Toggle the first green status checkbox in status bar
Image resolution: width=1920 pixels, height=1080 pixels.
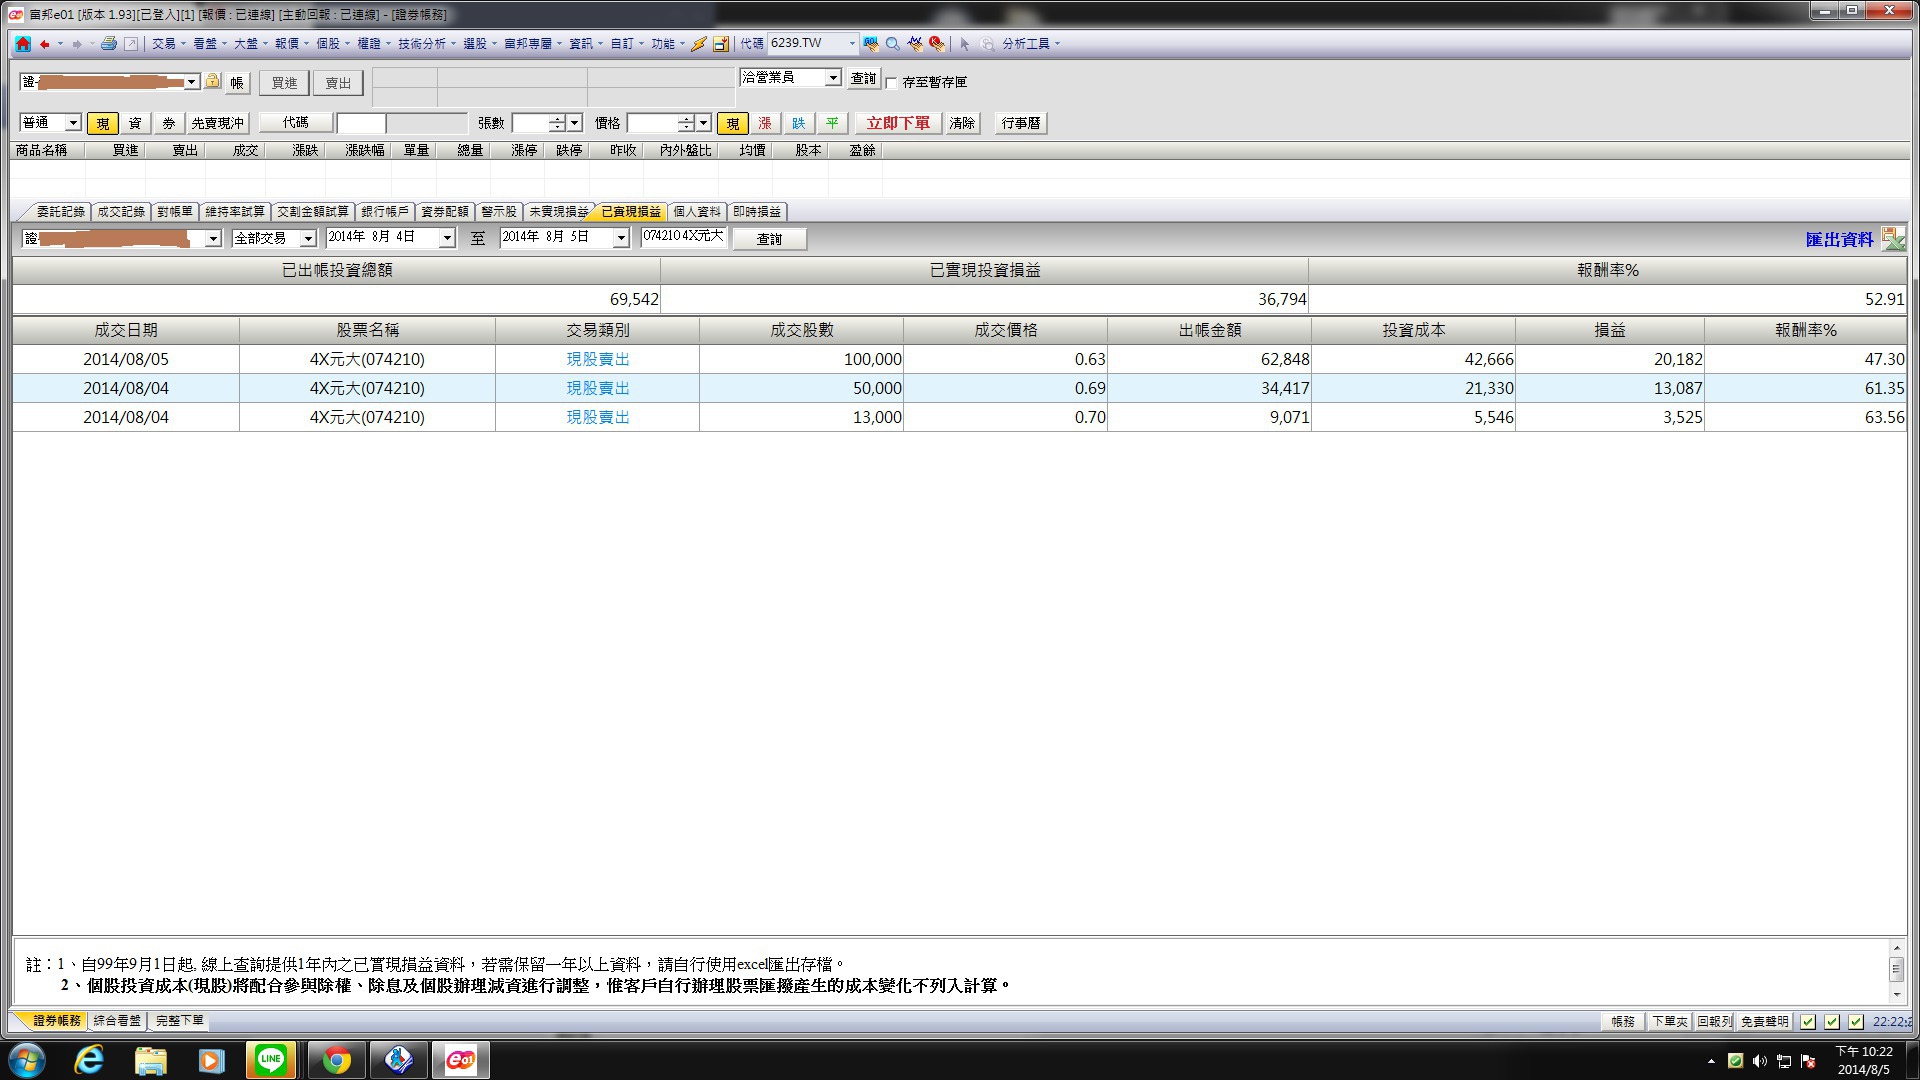click(x=1808, y=1021)
